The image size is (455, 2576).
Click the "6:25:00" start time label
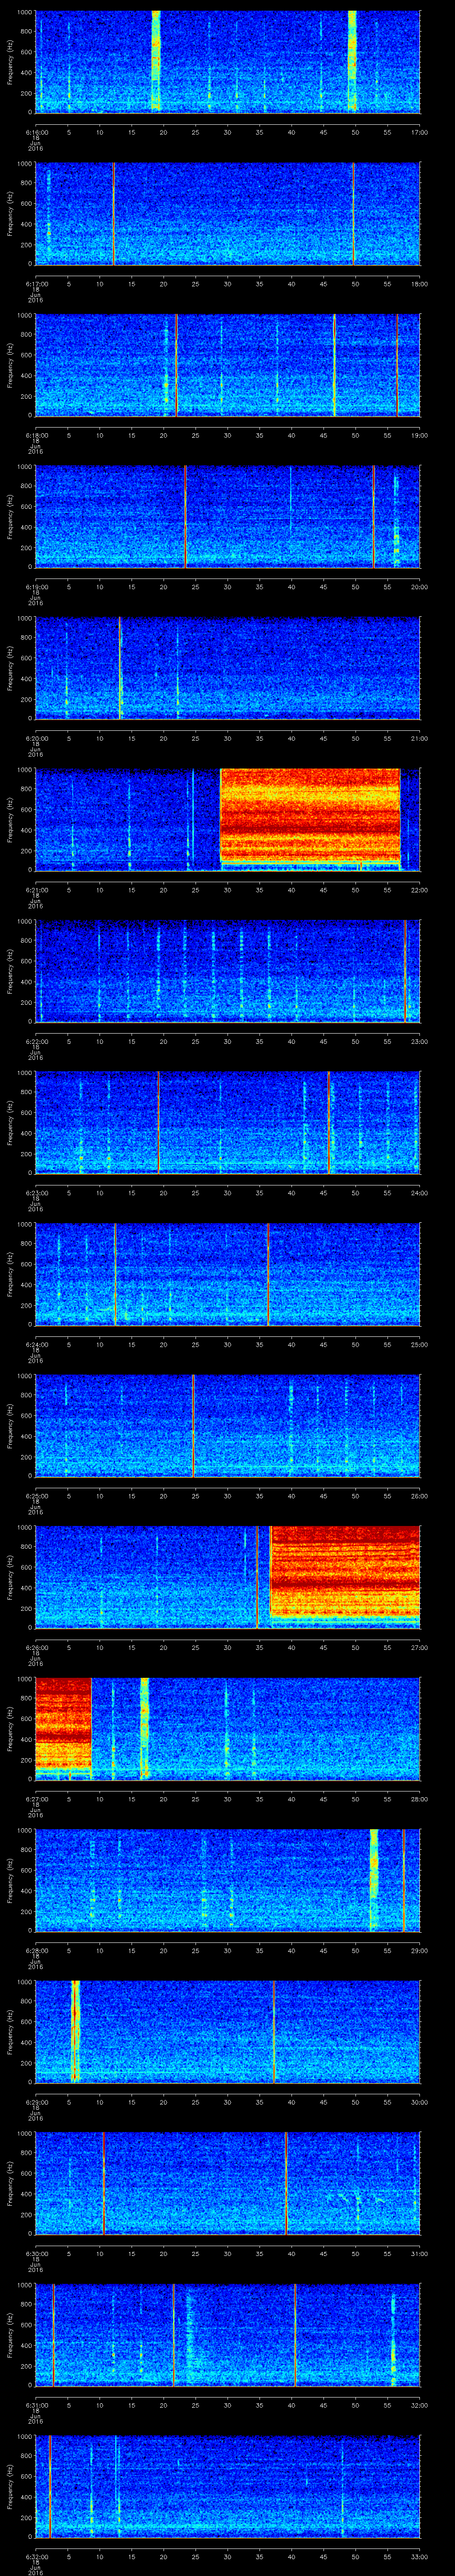36,1495
